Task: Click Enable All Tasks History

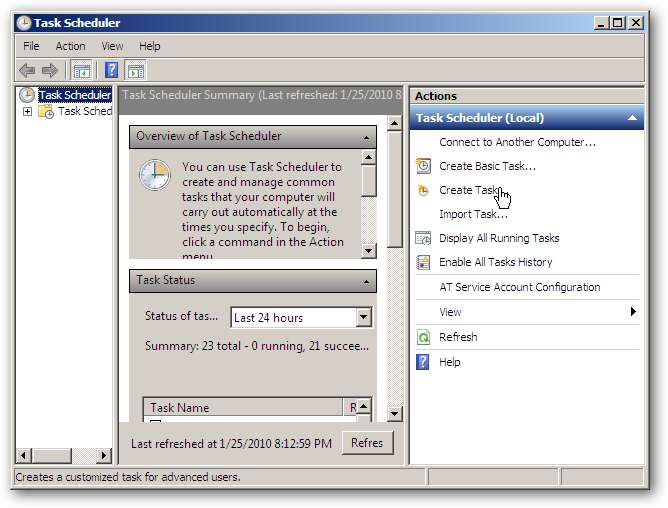Action: click(495, 262)
